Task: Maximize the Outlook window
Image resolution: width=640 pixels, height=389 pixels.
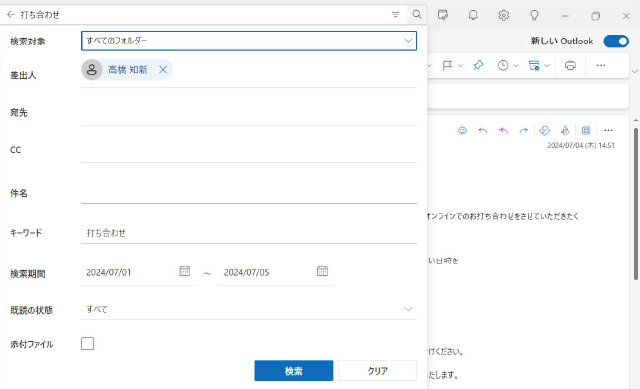Action: 596,16
